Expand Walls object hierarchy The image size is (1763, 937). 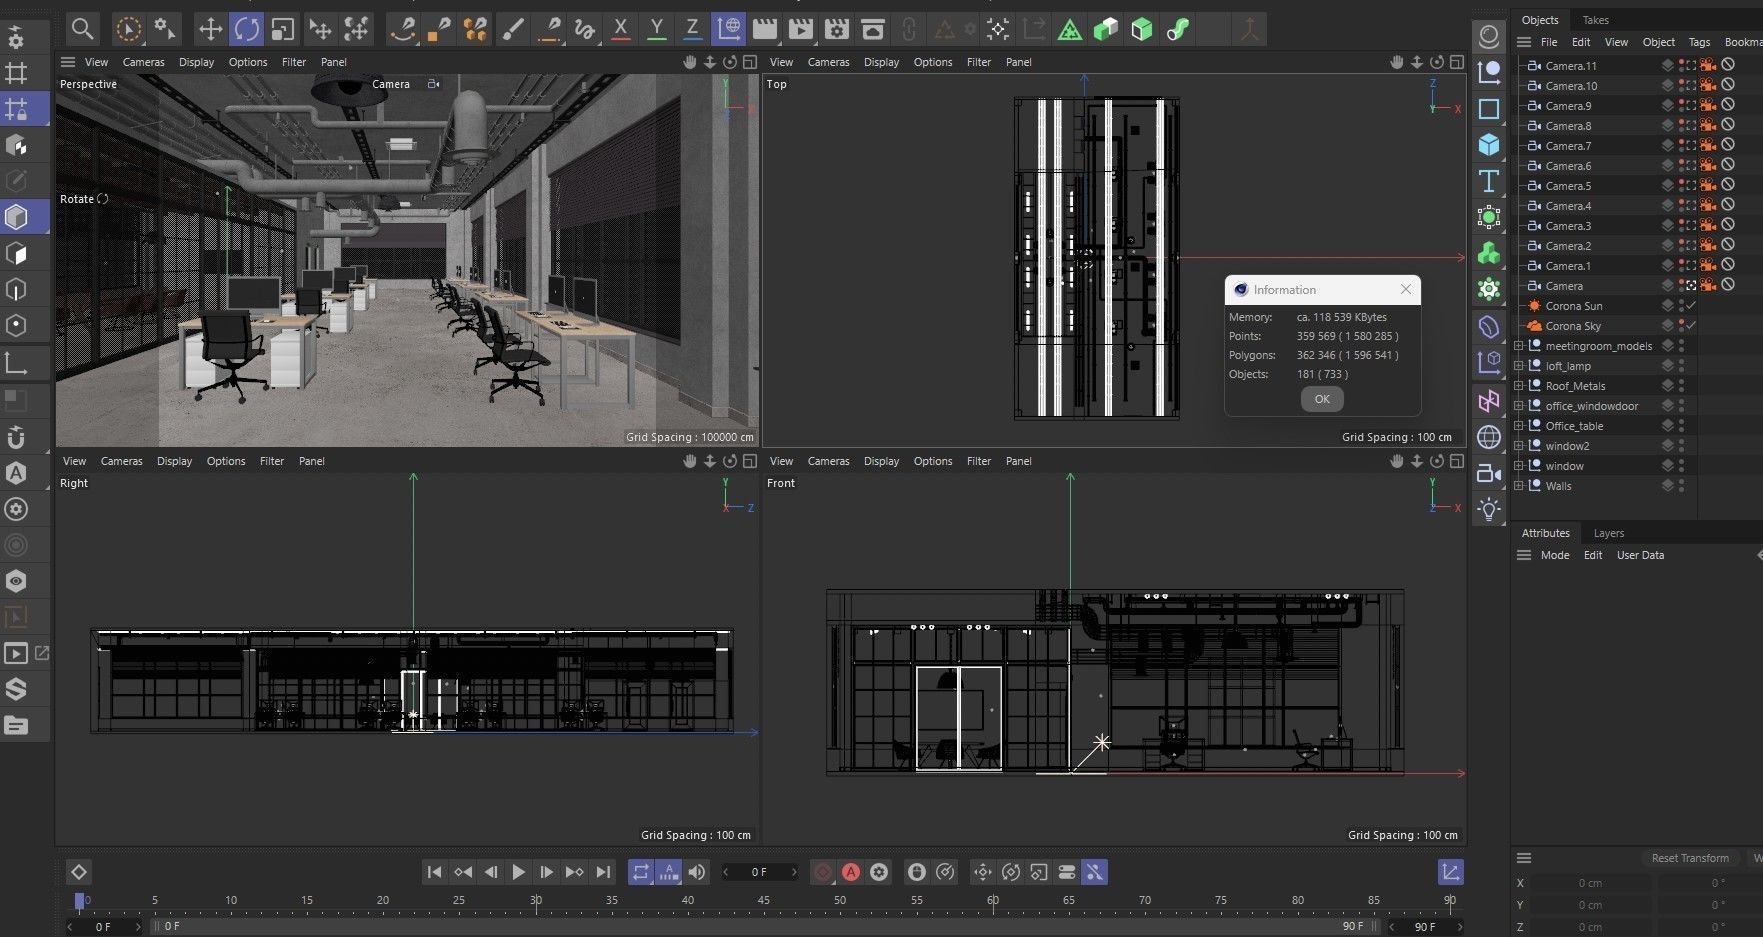[1519, 486]
